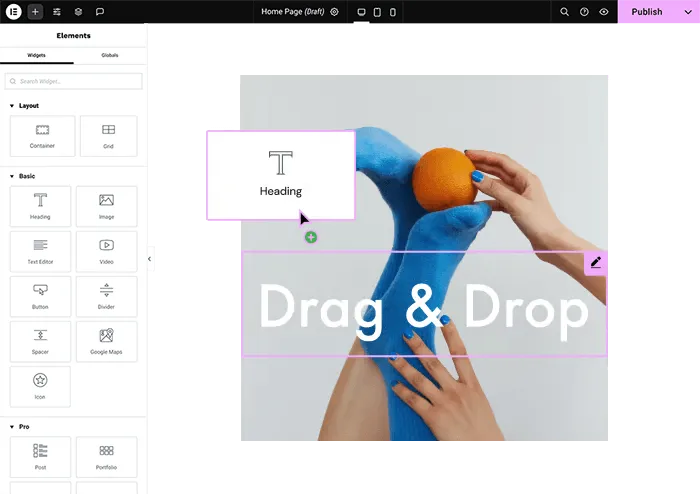Collapse the Layout widgets section

12,105
